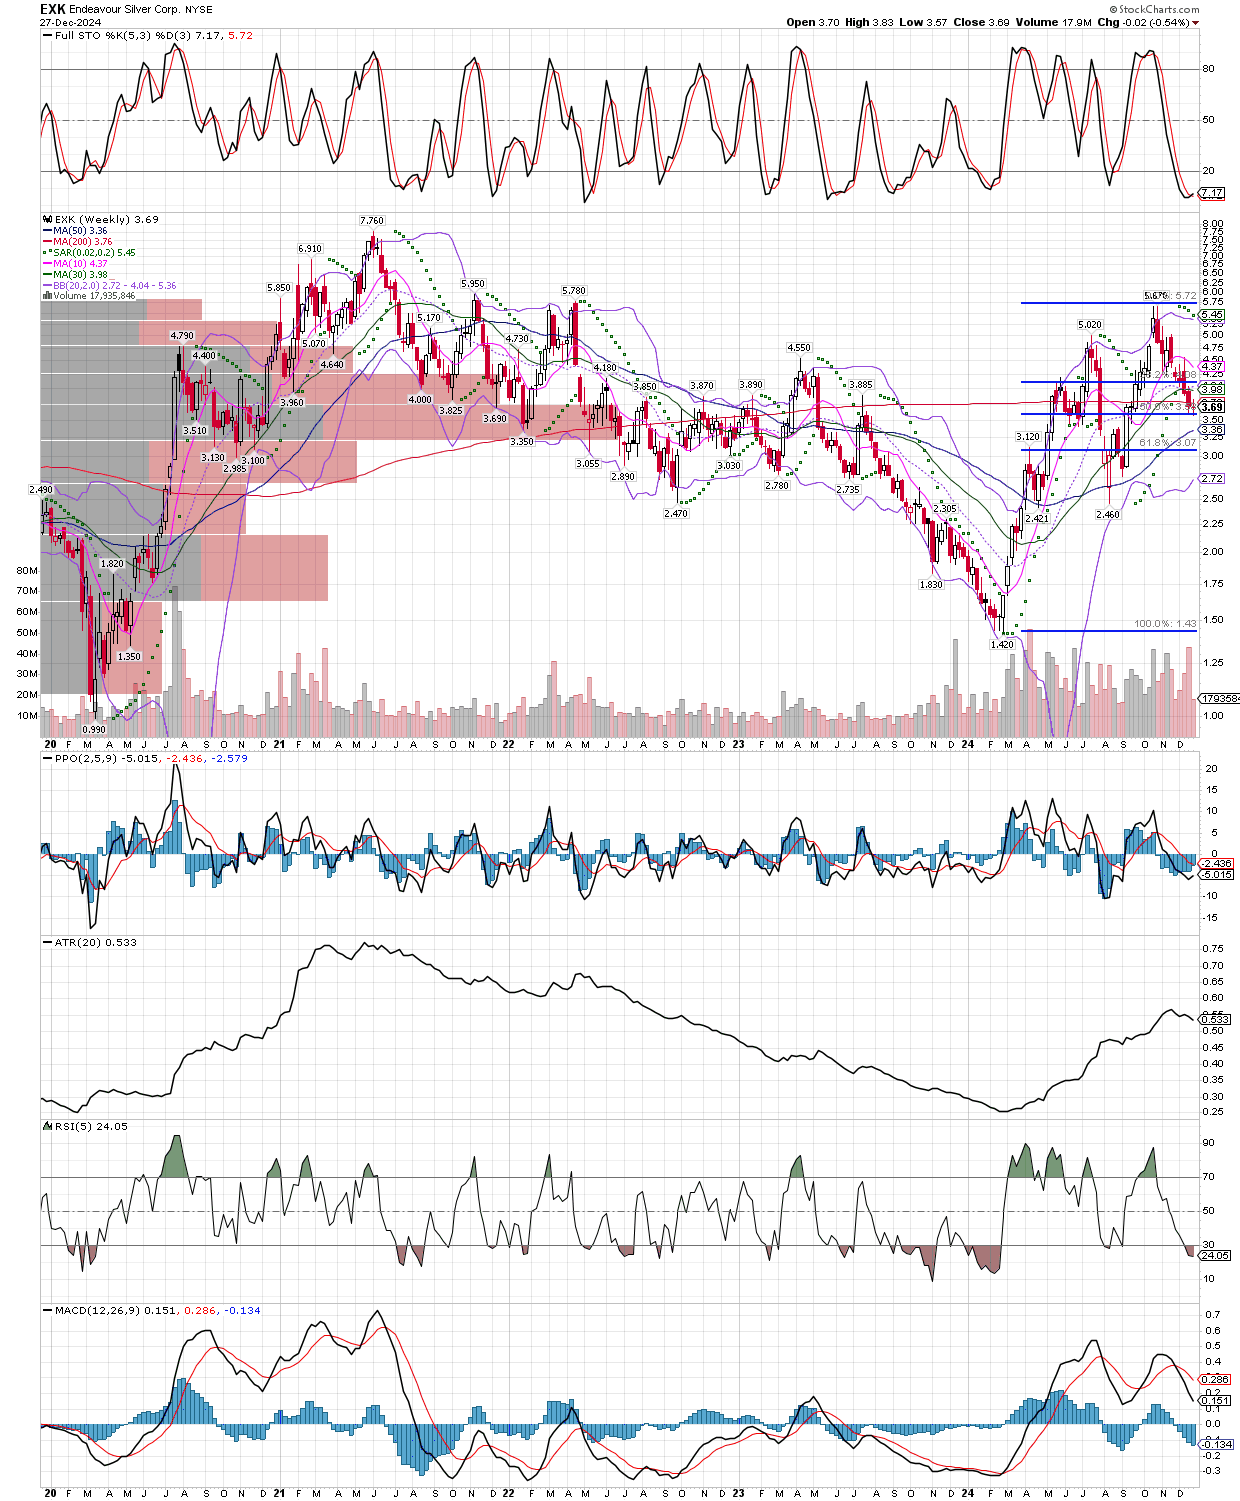Viewport: 1240px width, 1501px height.
Task: Click the 7.760 peak price annotation
Action: click(x=372, y=220)
